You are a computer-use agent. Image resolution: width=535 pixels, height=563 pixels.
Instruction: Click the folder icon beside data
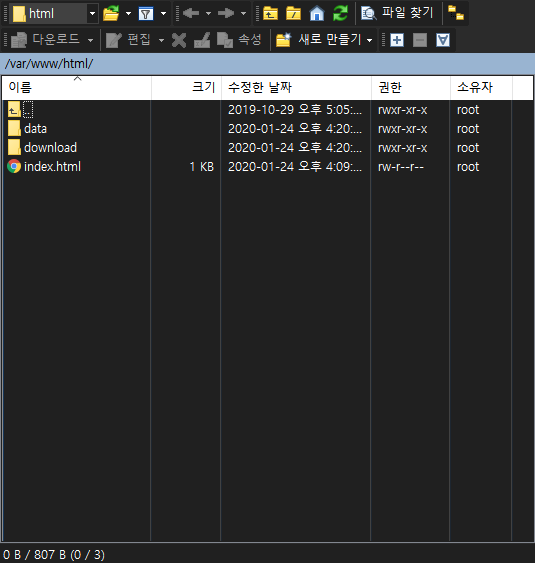coord(14,129)
